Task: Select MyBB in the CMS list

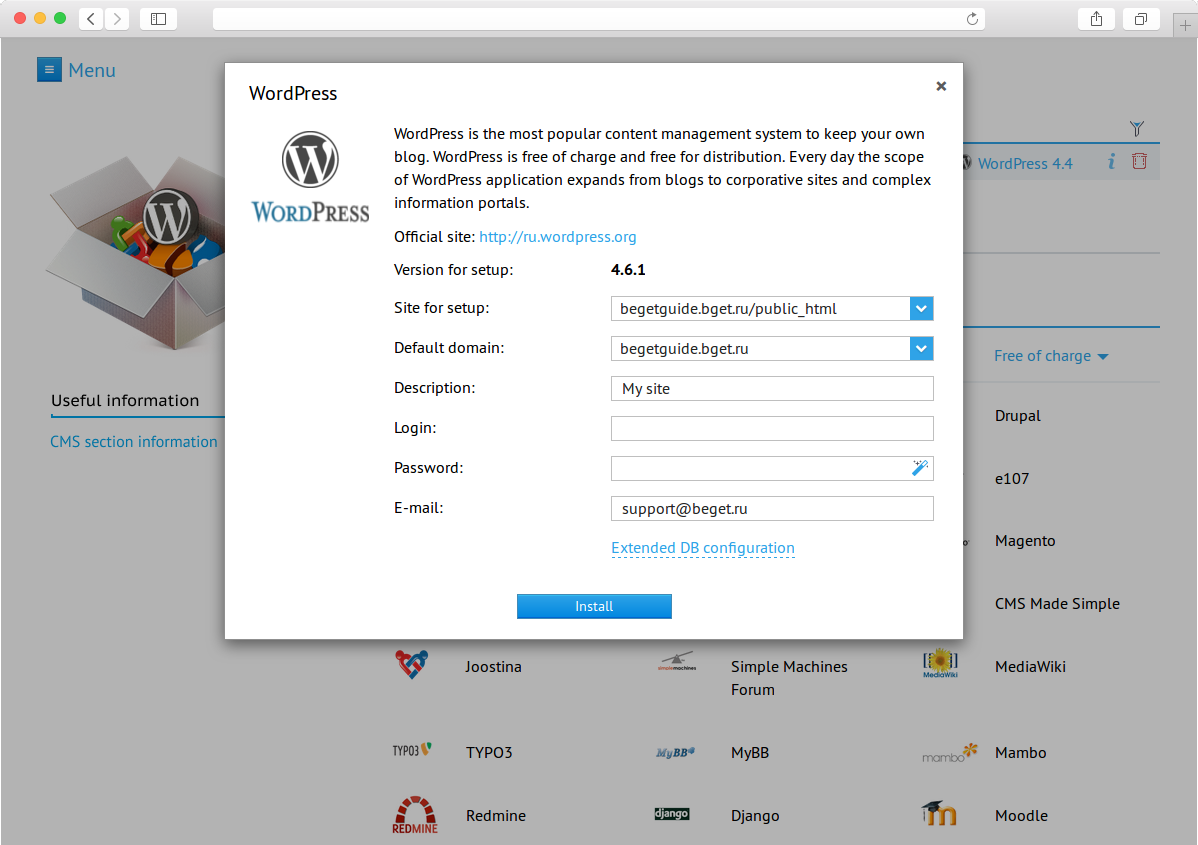Action: [x=750, y=753]
